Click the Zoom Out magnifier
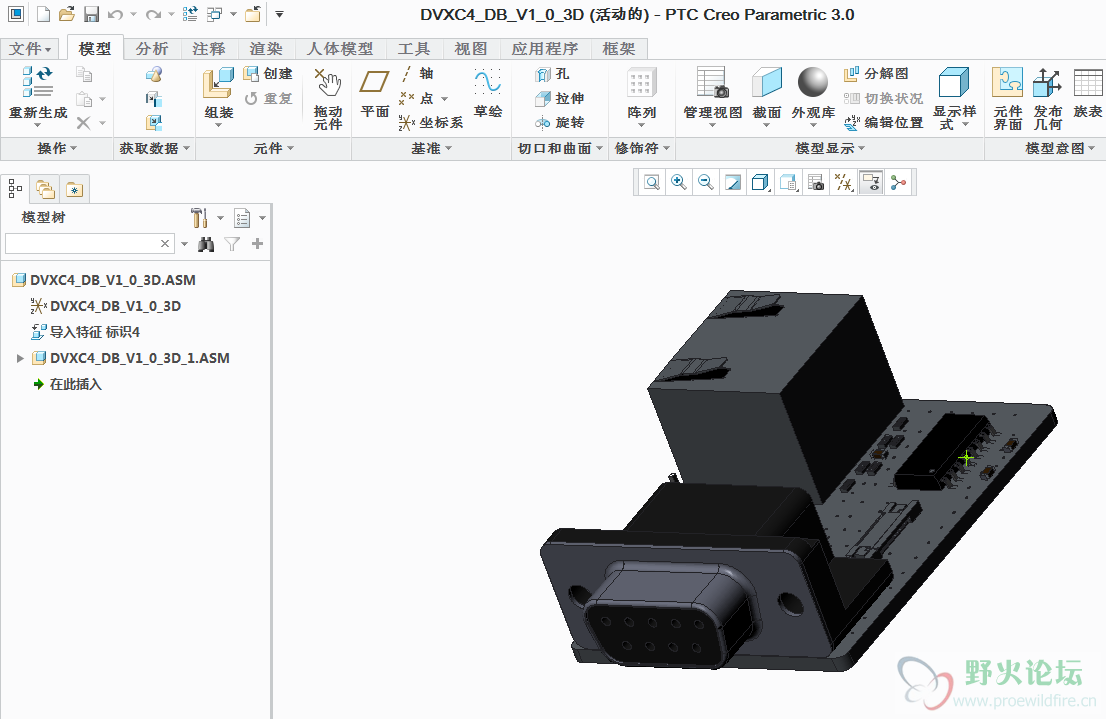 [705, 183]
